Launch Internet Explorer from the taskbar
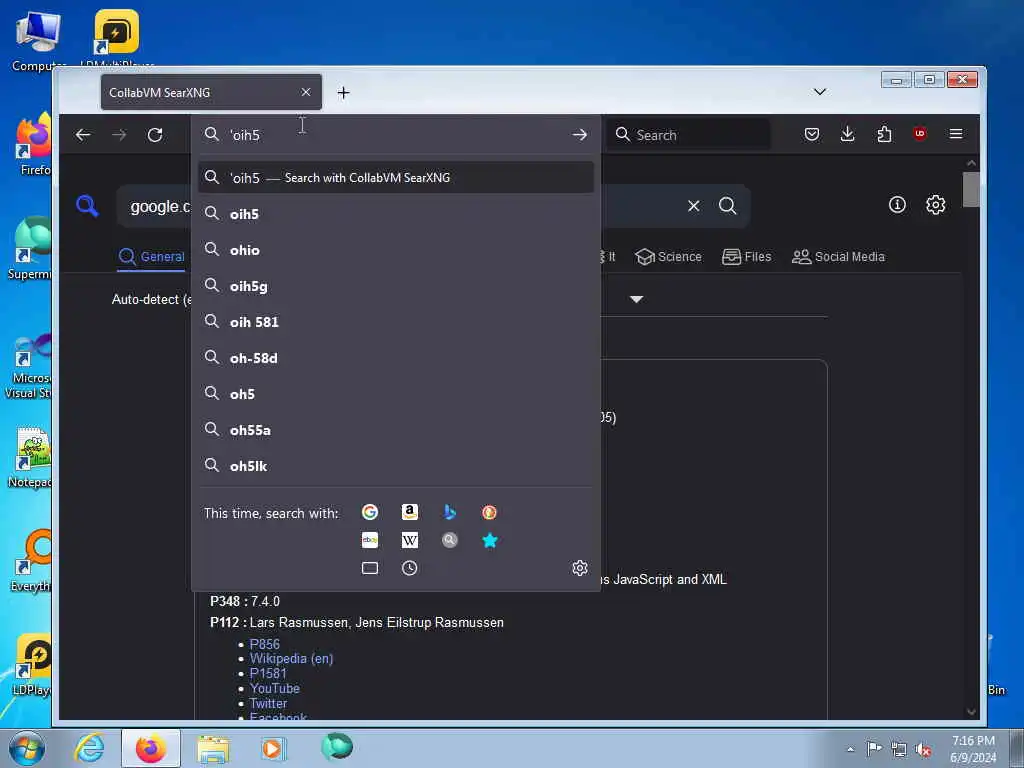This screenshot has width=1024, height=768. click(89, 748)
